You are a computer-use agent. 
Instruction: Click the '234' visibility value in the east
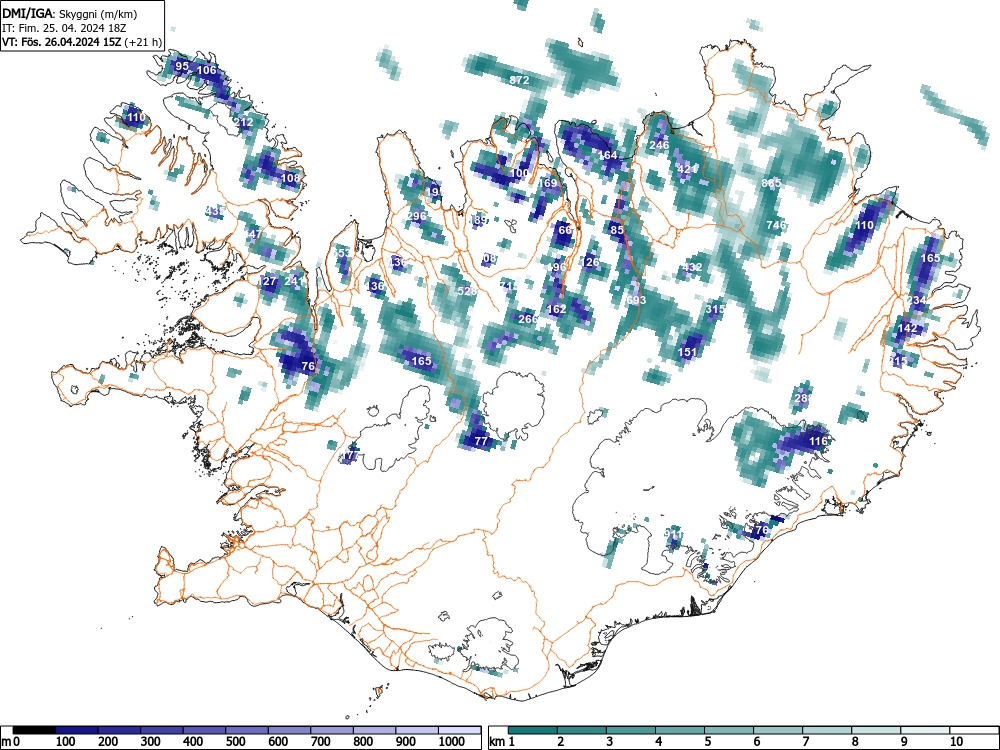click(916, 300)
